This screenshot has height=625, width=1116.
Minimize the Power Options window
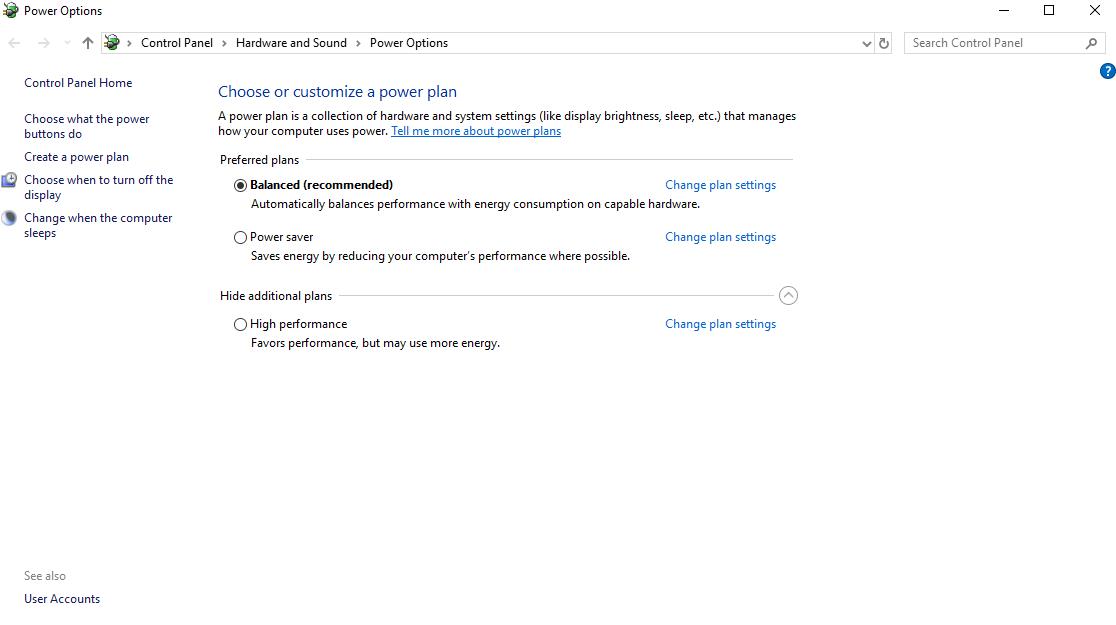1004,11
